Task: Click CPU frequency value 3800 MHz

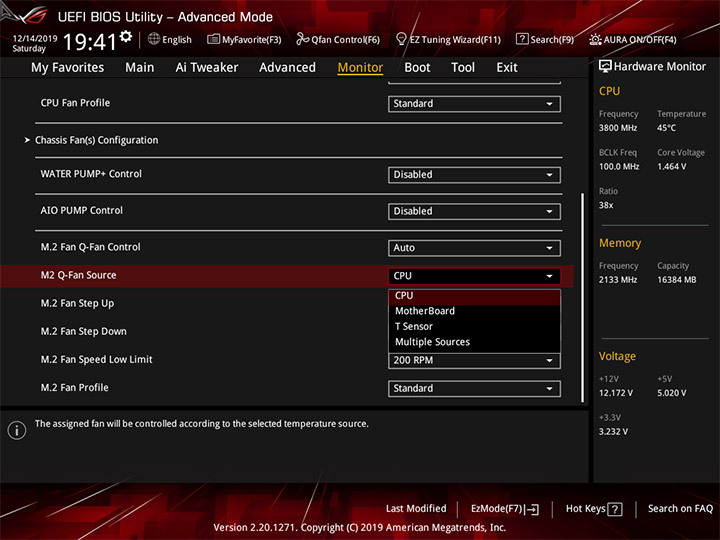Action: [618, 128]
